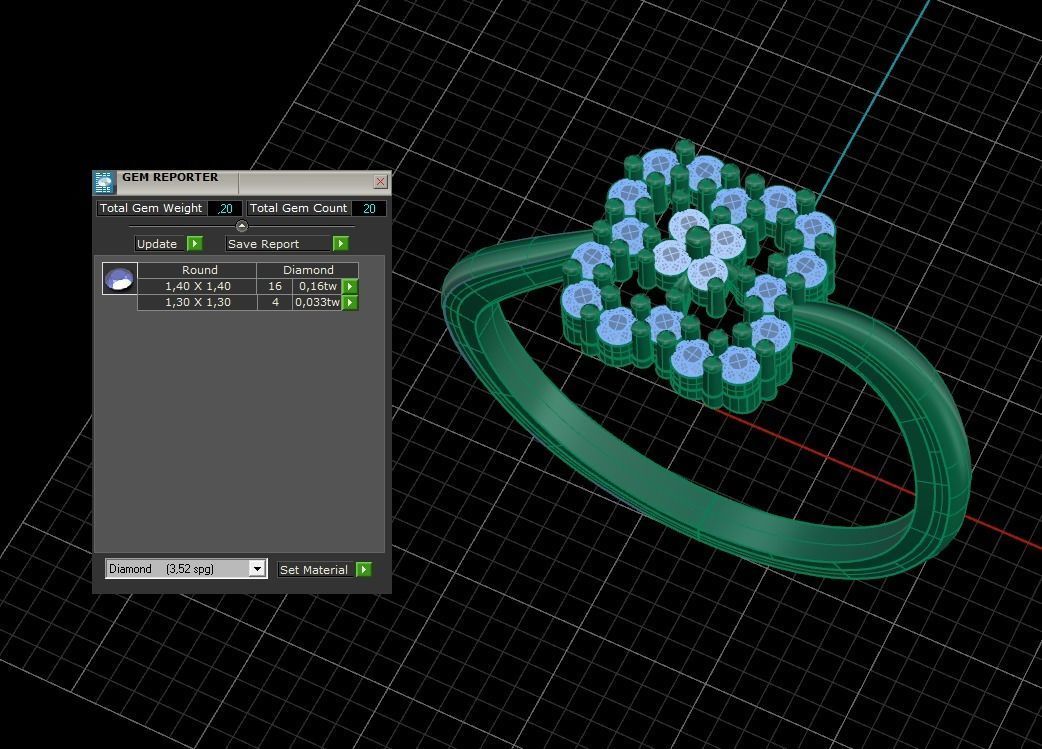Click the Diamond column header
Viewport: 1042px width, 749px height.
[308, 270]
